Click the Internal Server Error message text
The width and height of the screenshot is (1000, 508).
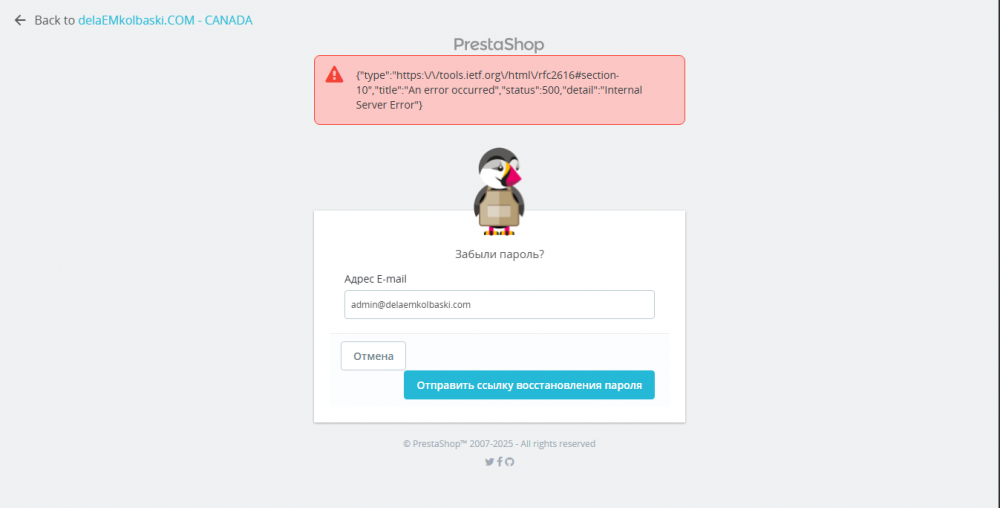pos(500,97)
